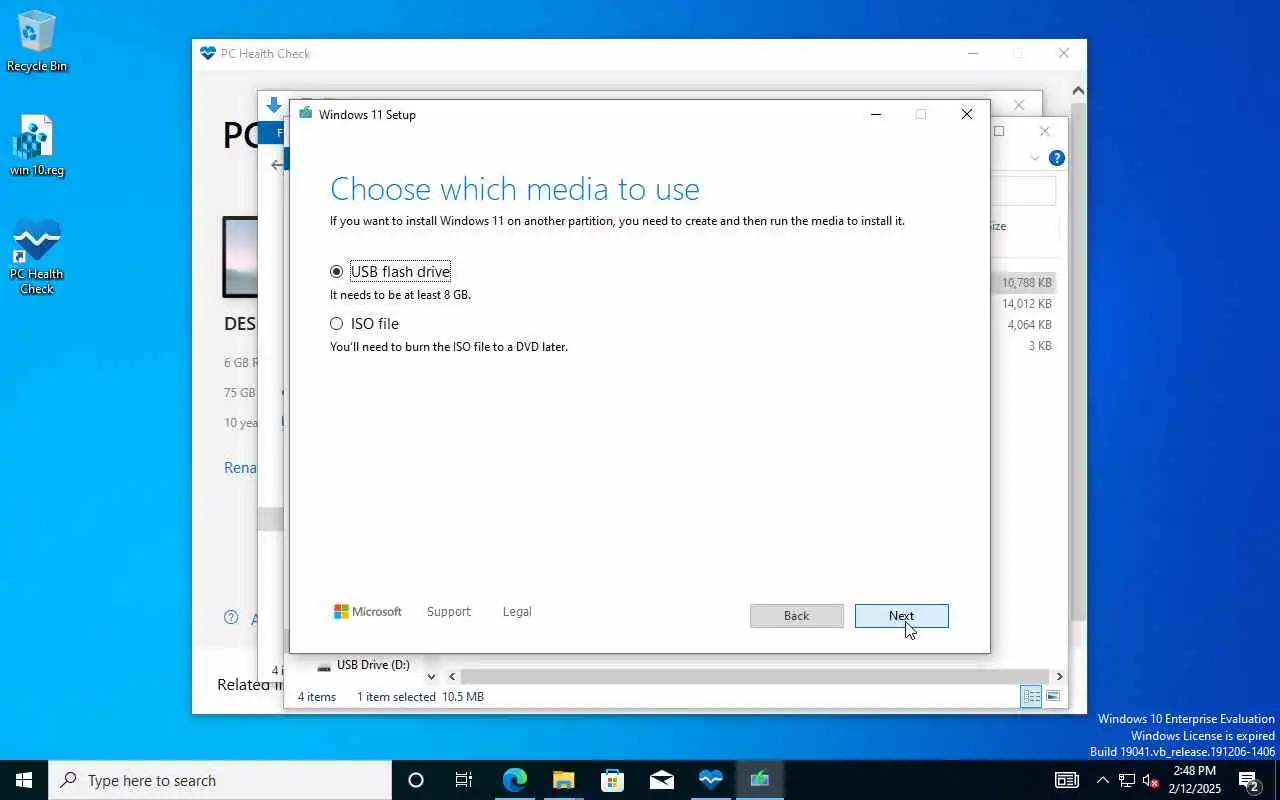Click the PC Health Check scrollbar up arrow
1280x800 pixels.
coord(1078,91)
